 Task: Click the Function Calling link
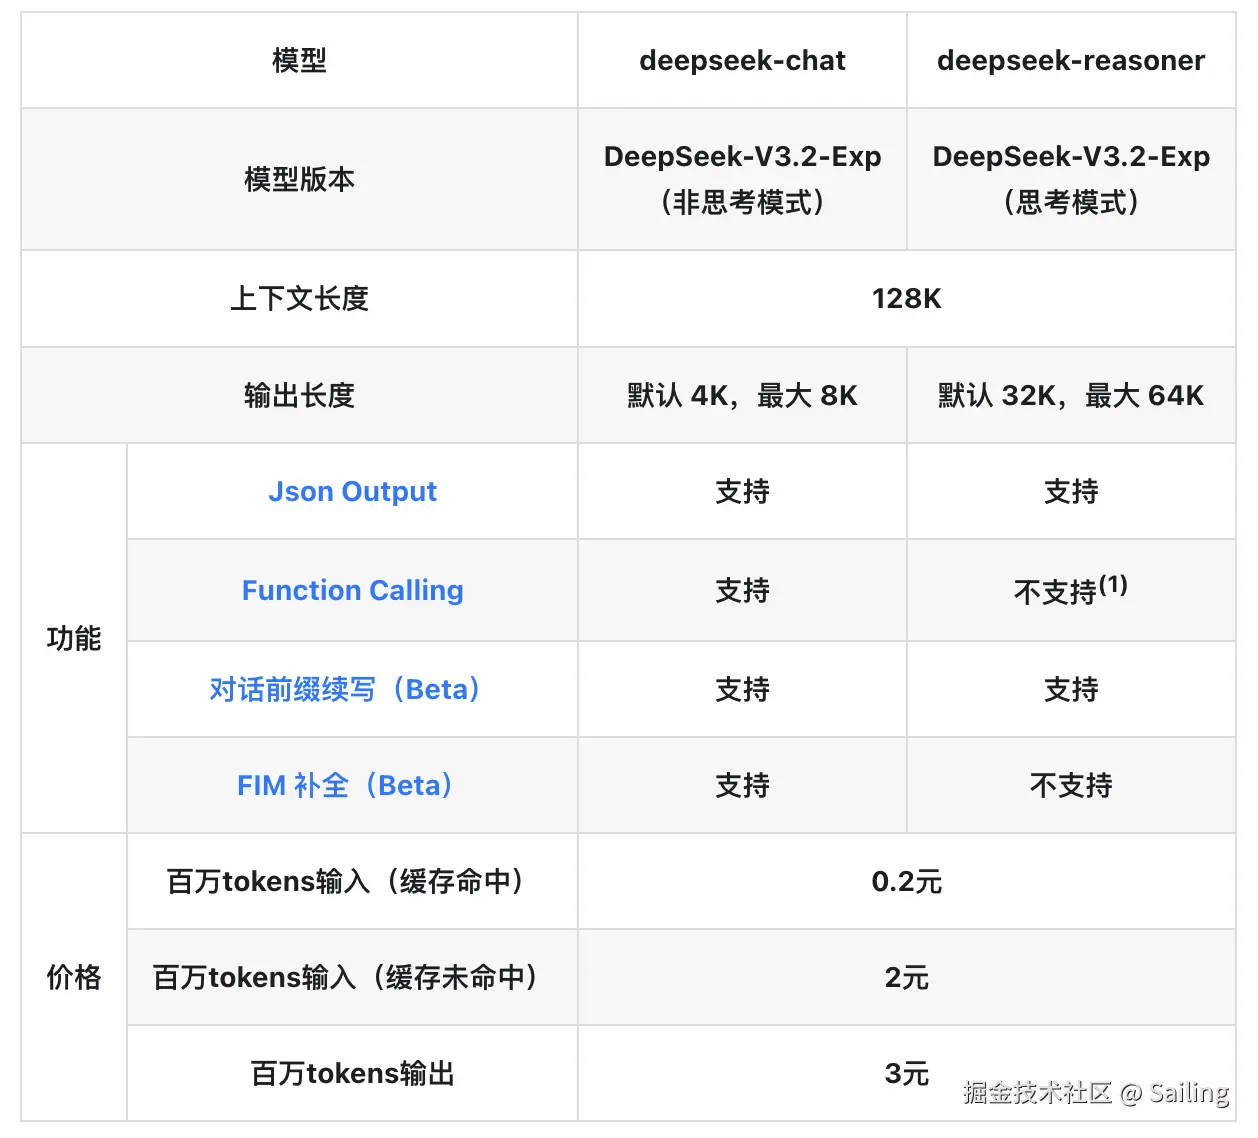point(352,590)
